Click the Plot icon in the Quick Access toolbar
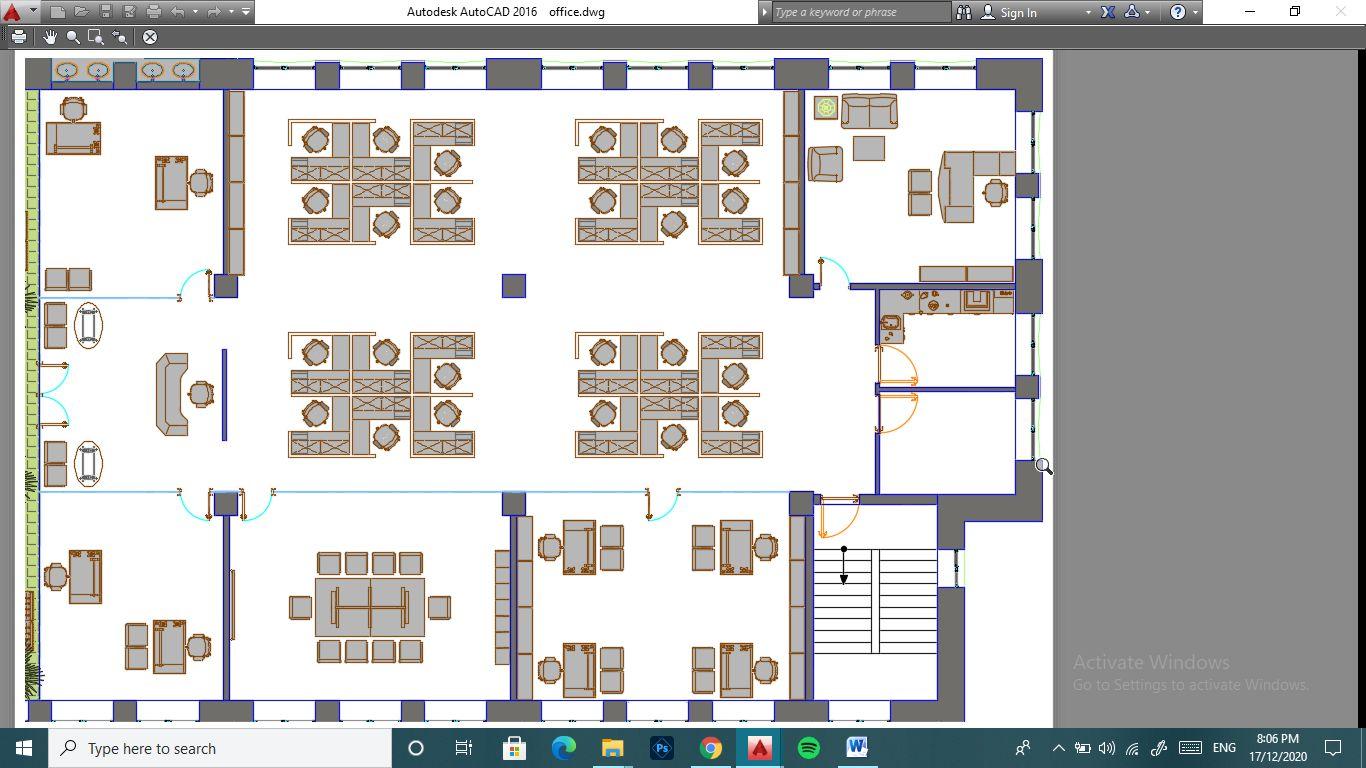This screenshot has width=1366, height=768. [x=153, y=12]
